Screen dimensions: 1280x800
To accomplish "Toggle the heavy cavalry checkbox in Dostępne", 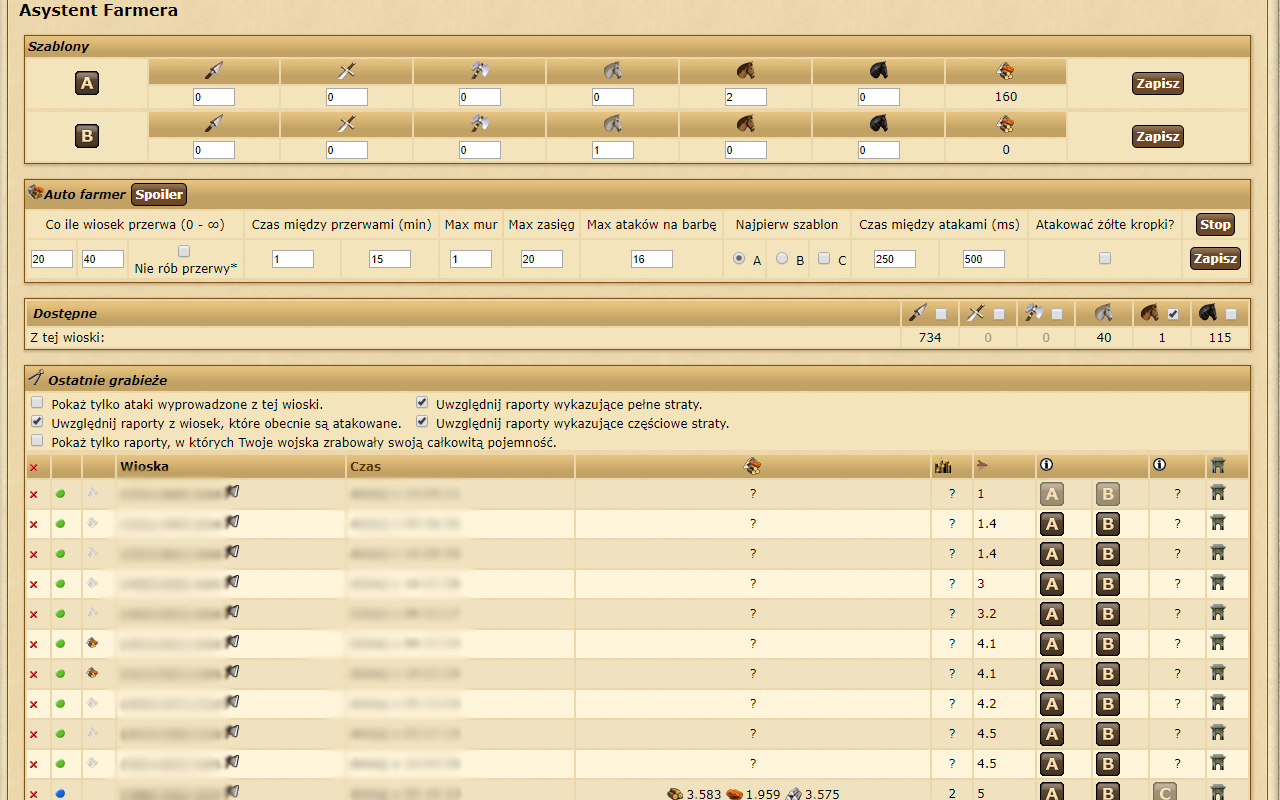I will point(1231,314).
